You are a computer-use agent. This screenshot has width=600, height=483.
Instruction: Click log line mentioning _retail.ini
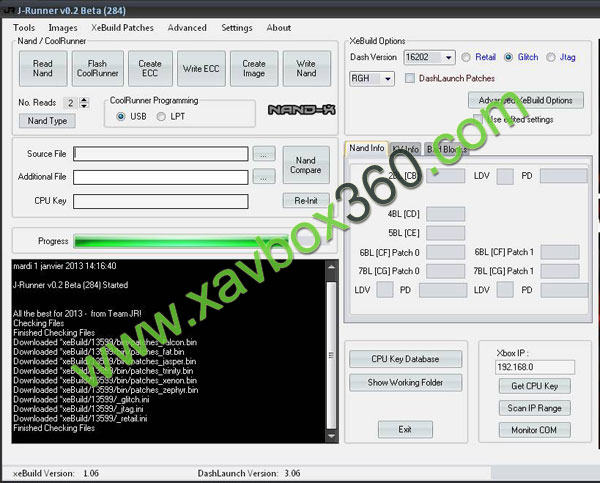[x=80, y=418]
